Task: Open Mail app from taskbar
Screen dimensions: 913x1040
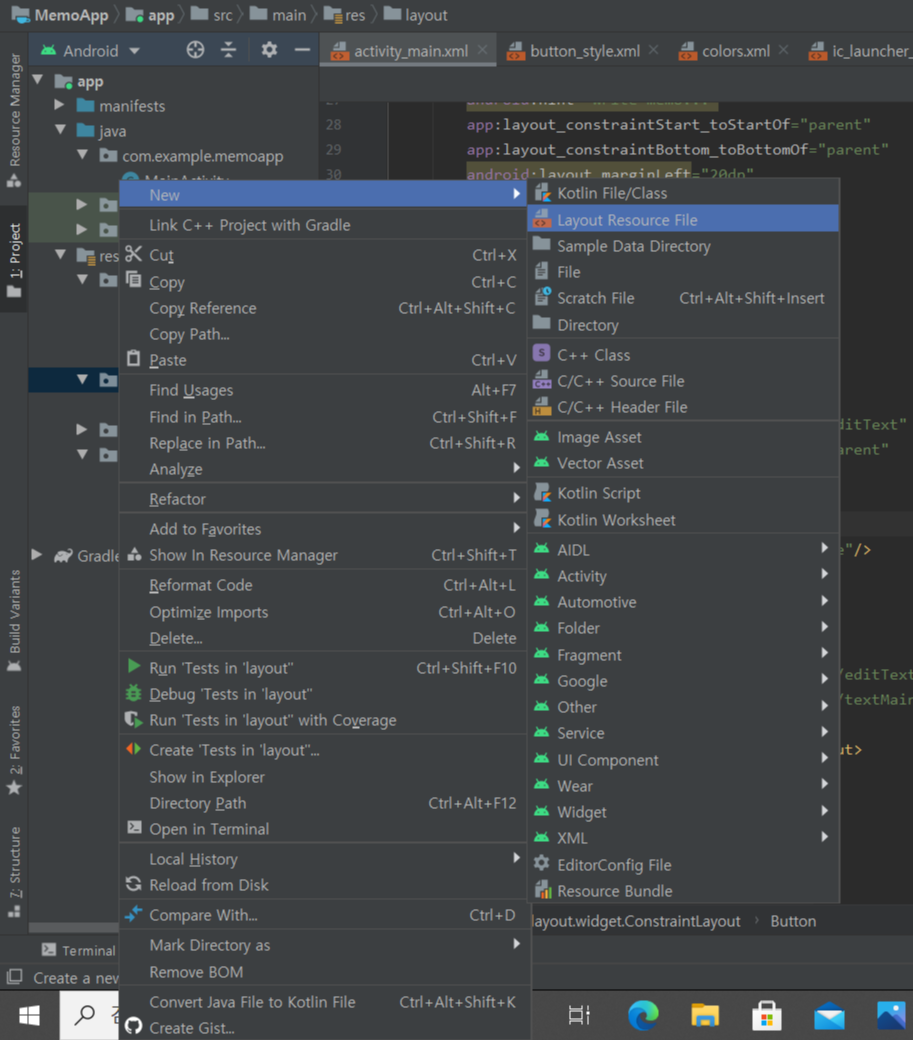Action: (829, 1016)
